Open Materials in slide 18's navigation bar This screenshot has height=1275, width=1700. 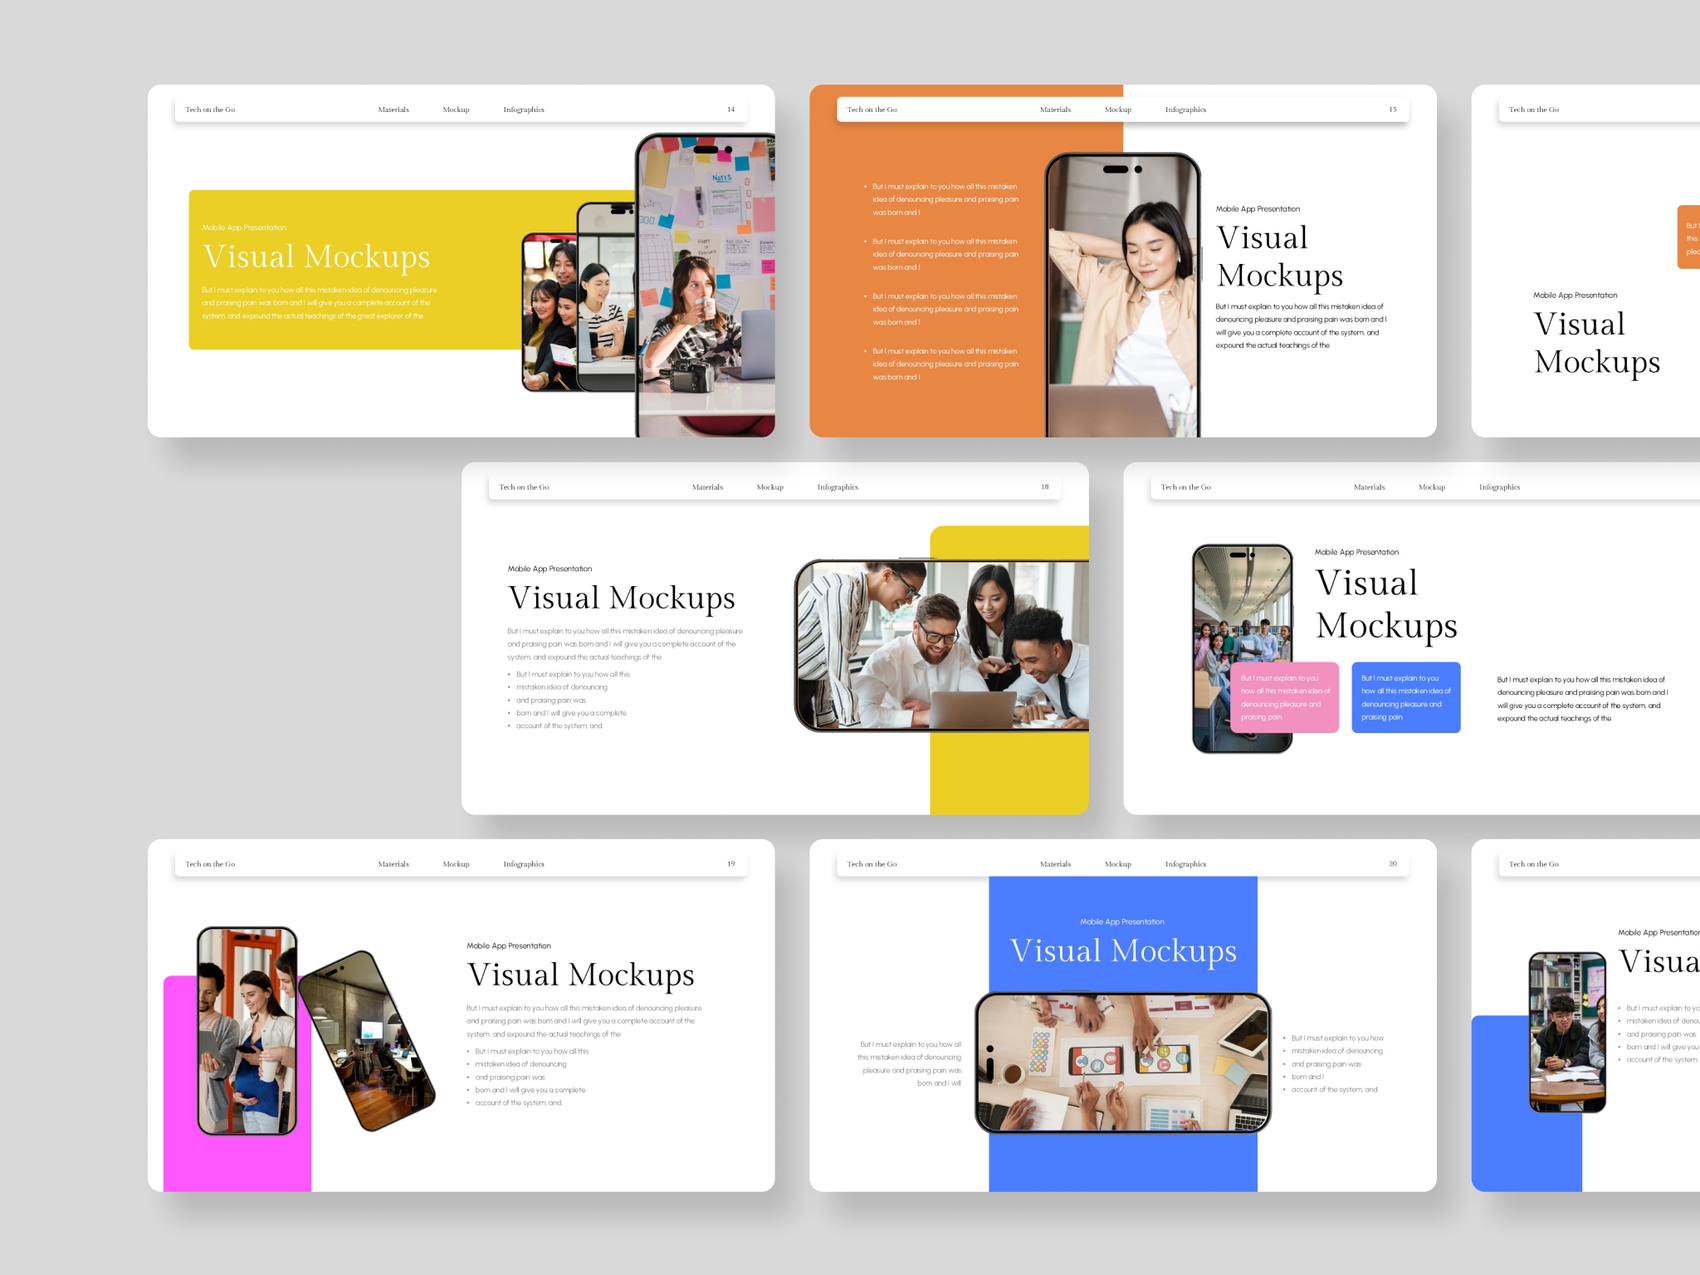tap(707, 487)
